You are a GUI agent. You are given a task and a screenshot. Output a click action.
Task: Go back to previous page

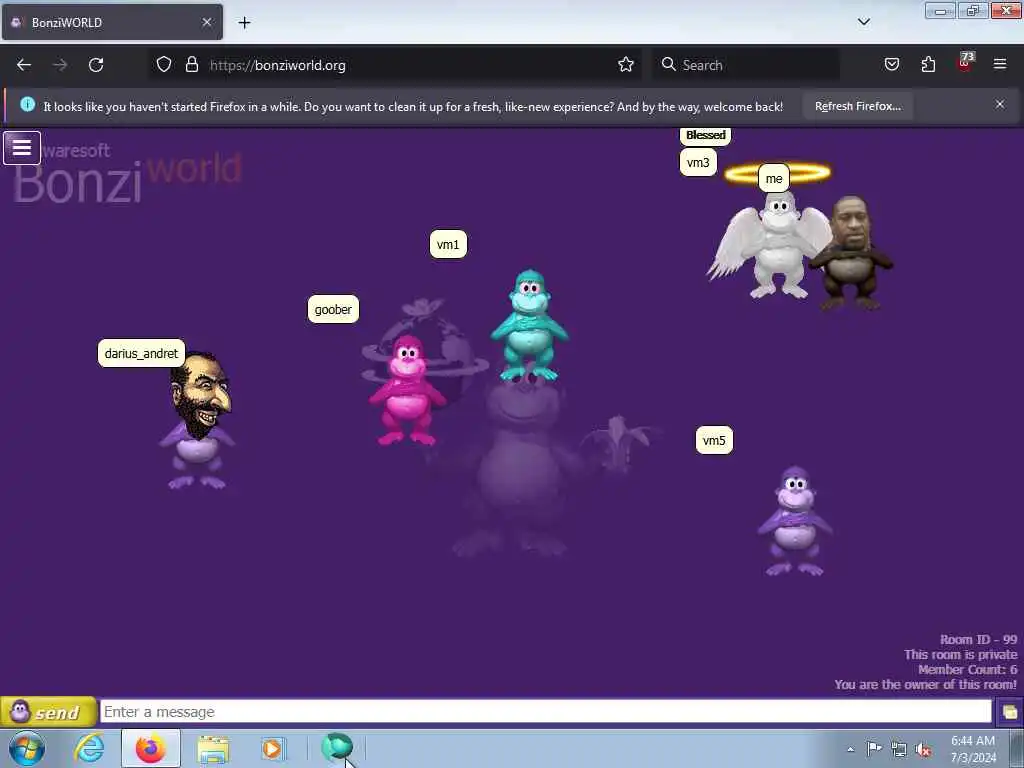click(x=24, y=65)
